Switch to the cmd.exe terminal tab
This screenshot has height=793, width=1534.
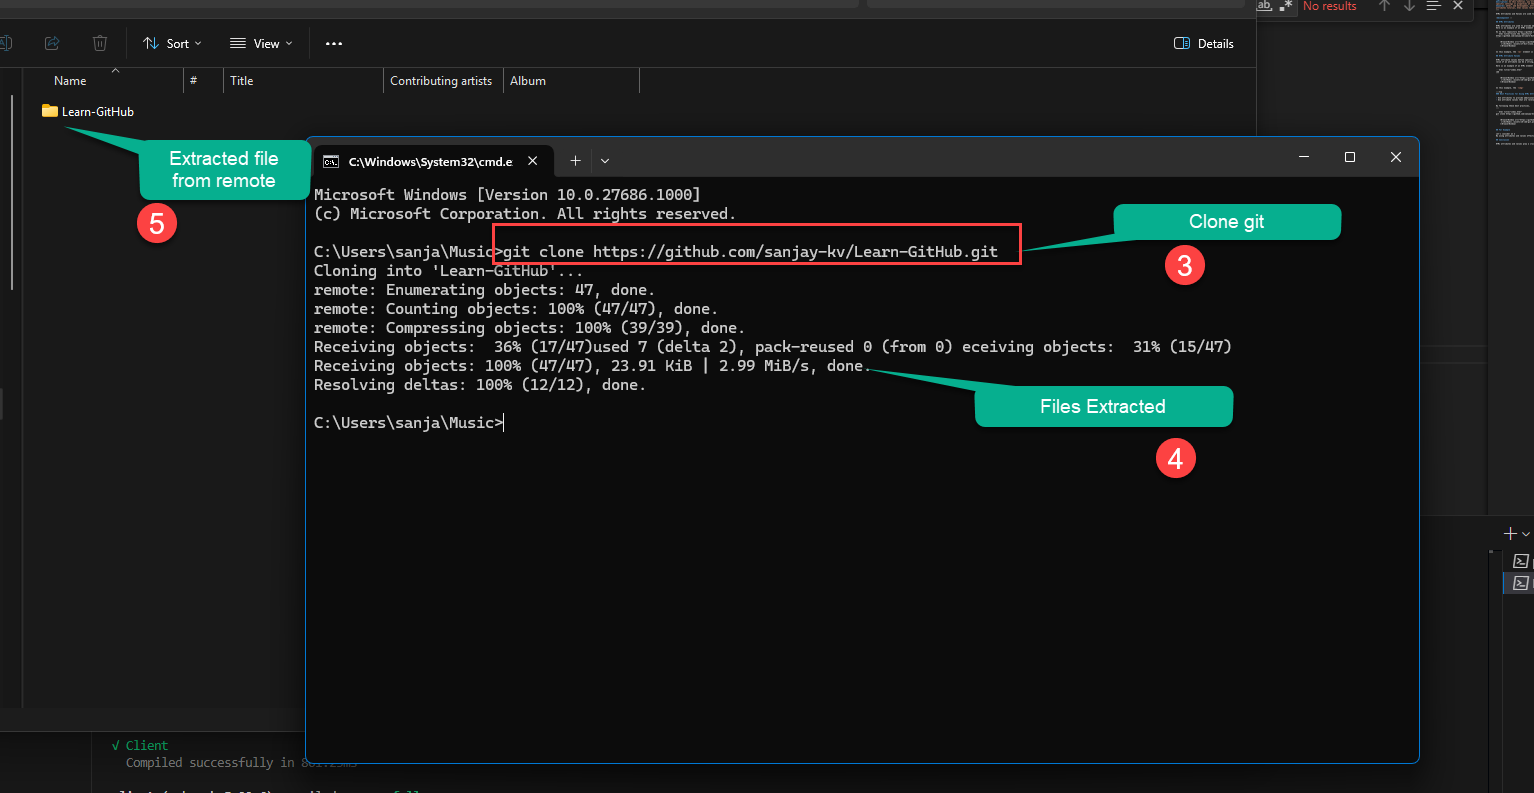(x=425, y=161)
